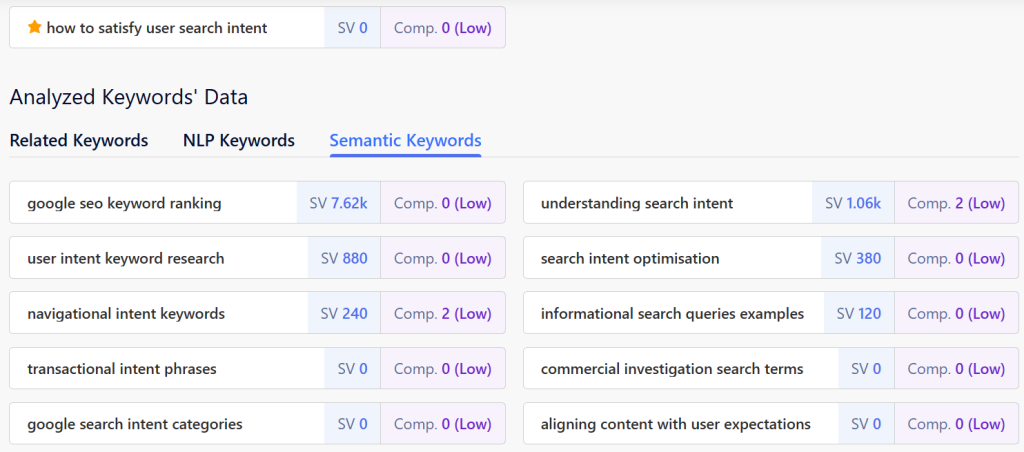Select the 'navigational intent keywords' keyword
This screenshot has width=1024, height=452.
pos(126,314)
